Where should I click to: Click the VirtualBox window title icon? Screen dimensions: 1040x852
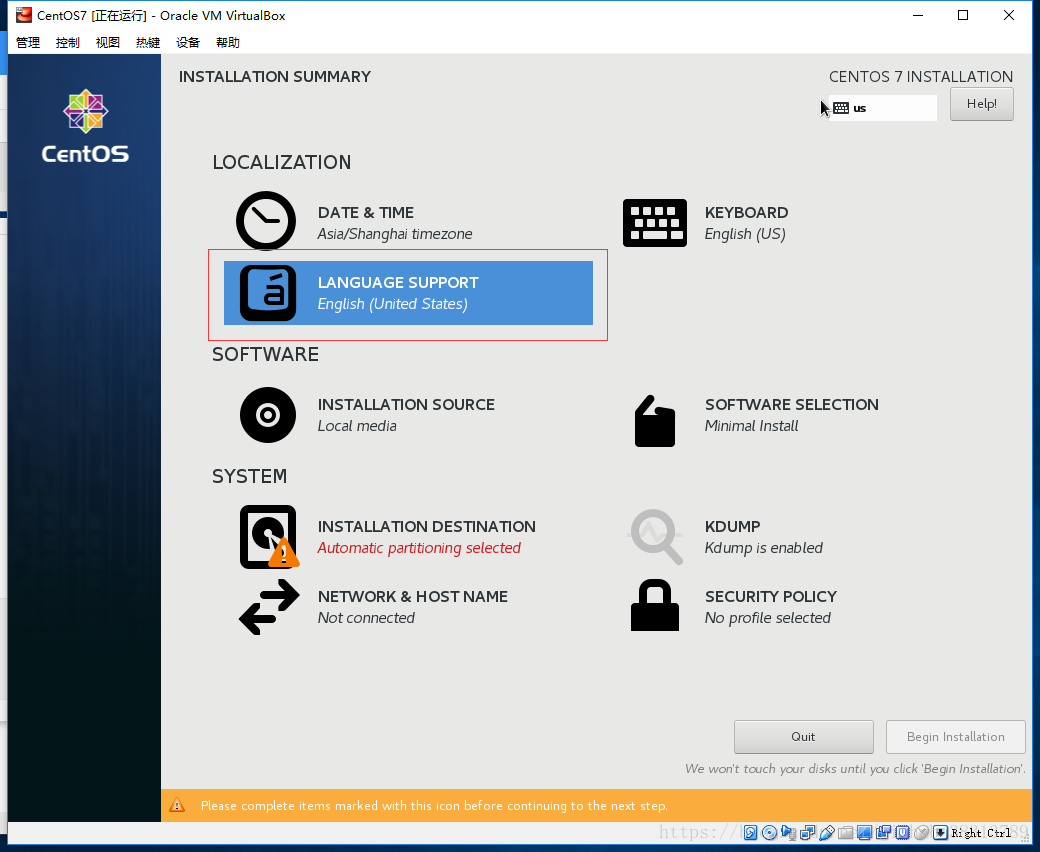click(24, 15)
